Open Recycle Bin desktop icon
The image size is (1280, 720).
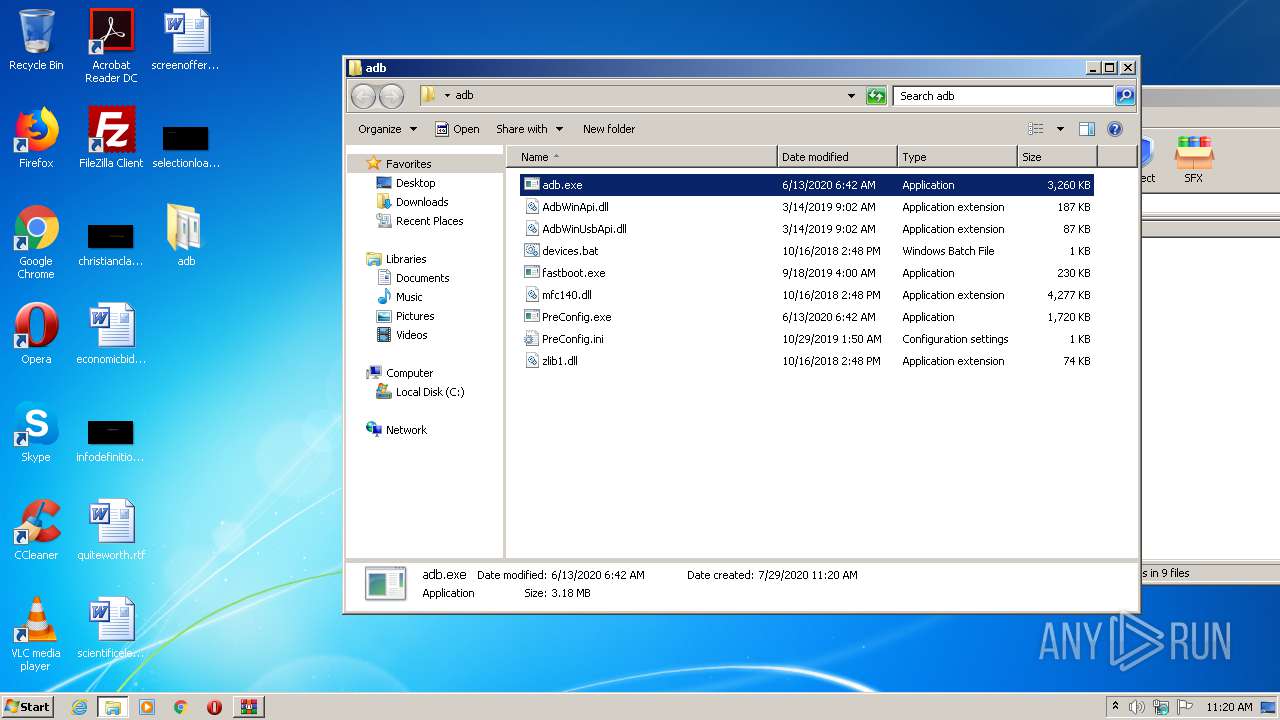pyautogui.click(x=36, y=40)
